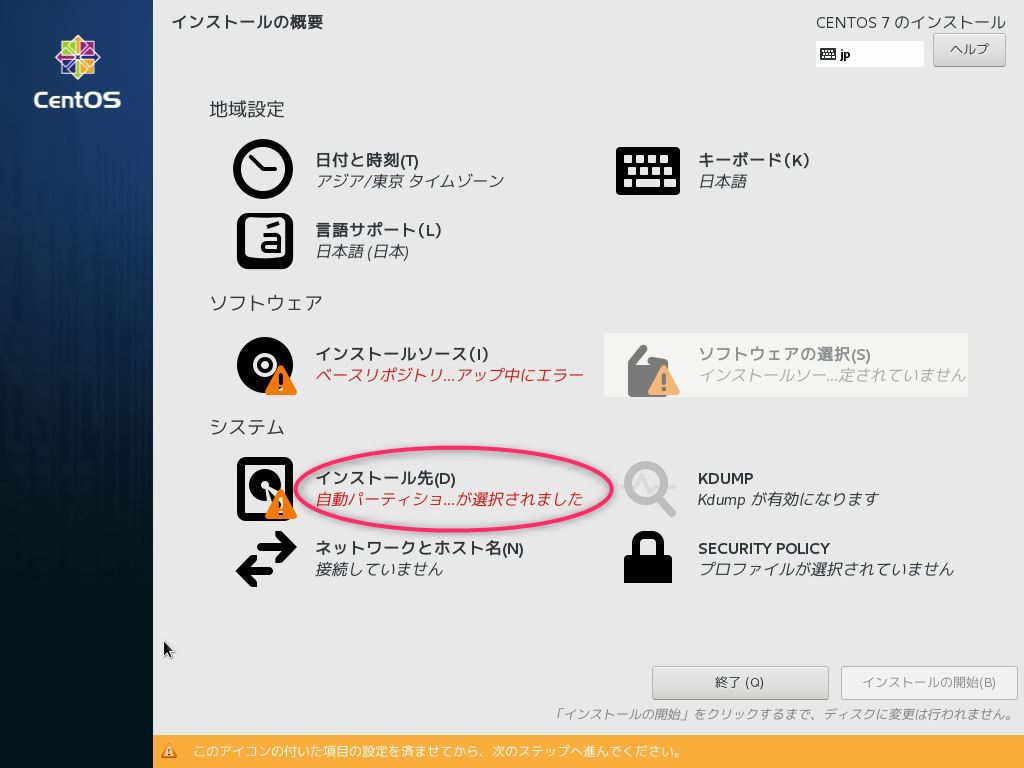Open the ネットワークとホスト名 arrows icon
Screen dimensions: 1024x768
point(266,559)
